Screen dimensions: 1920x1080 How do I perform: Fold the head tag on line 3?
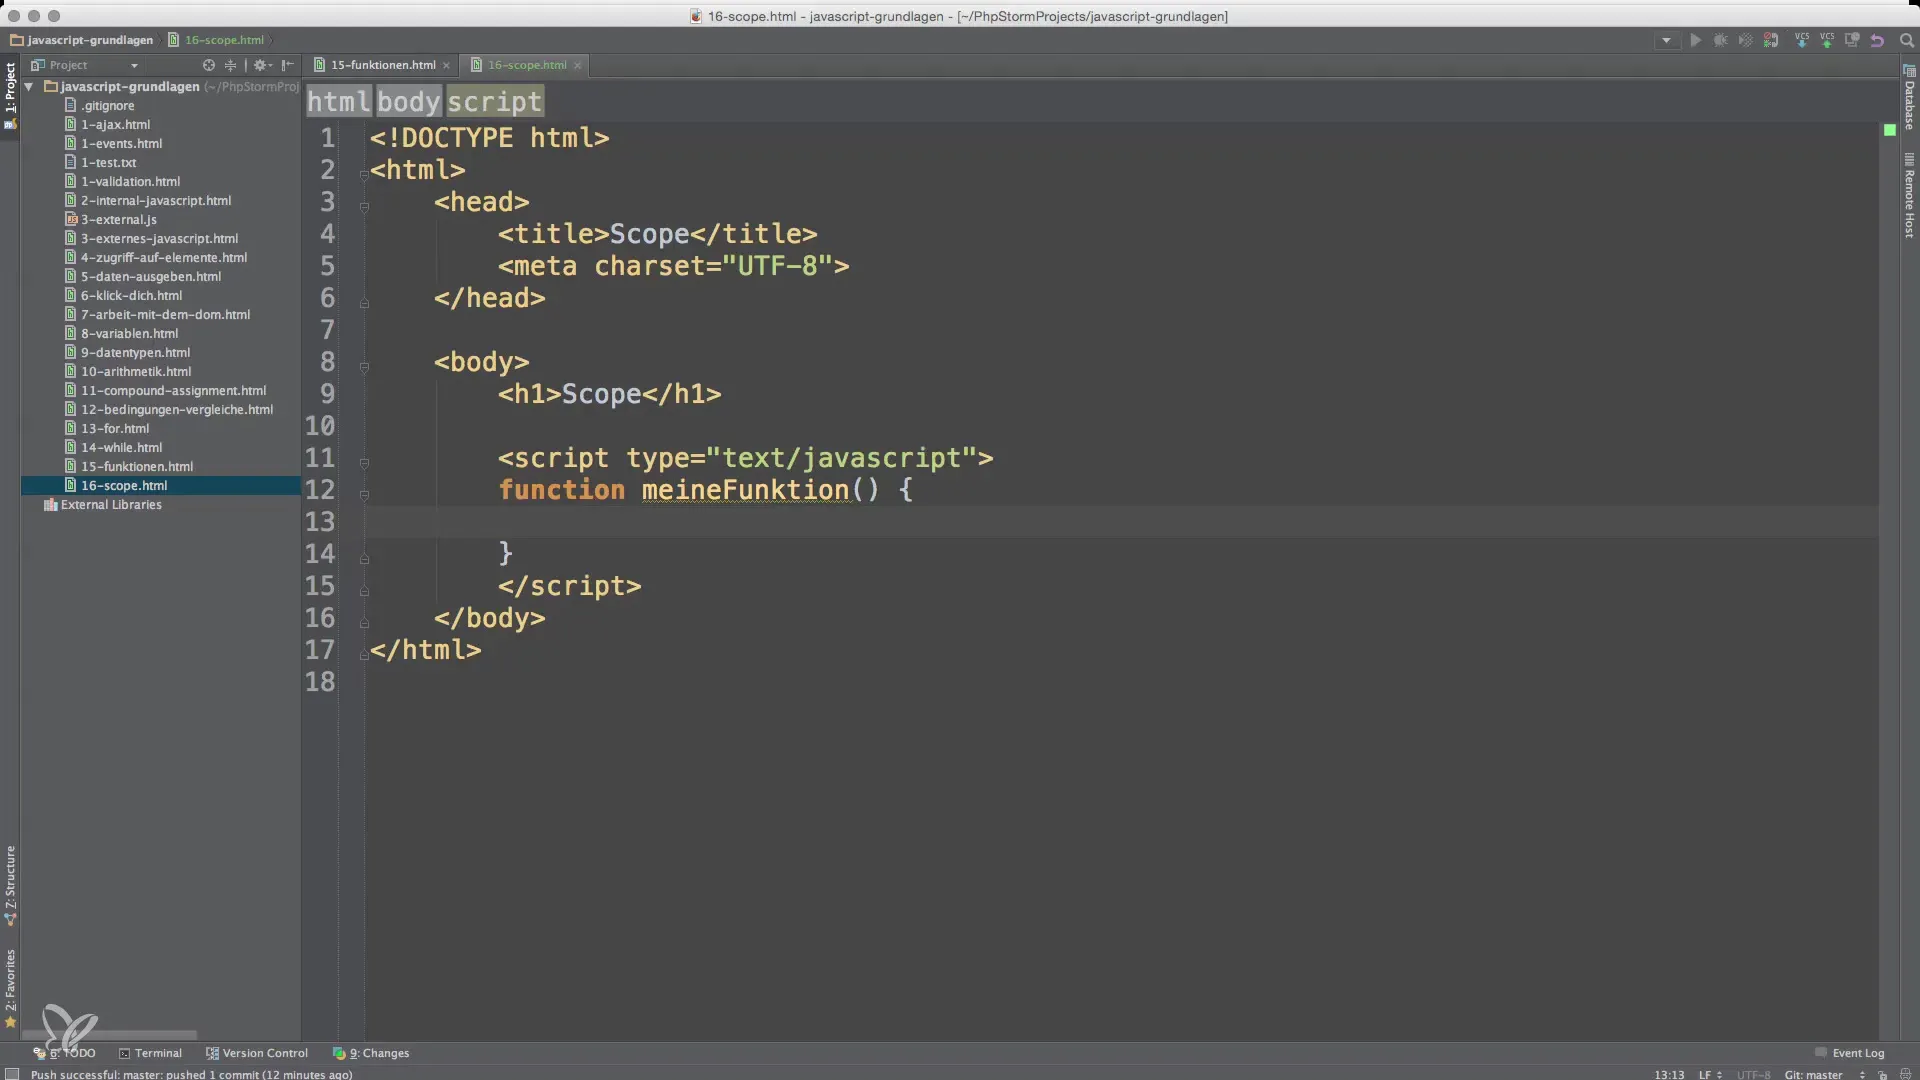tap(364, 207)
